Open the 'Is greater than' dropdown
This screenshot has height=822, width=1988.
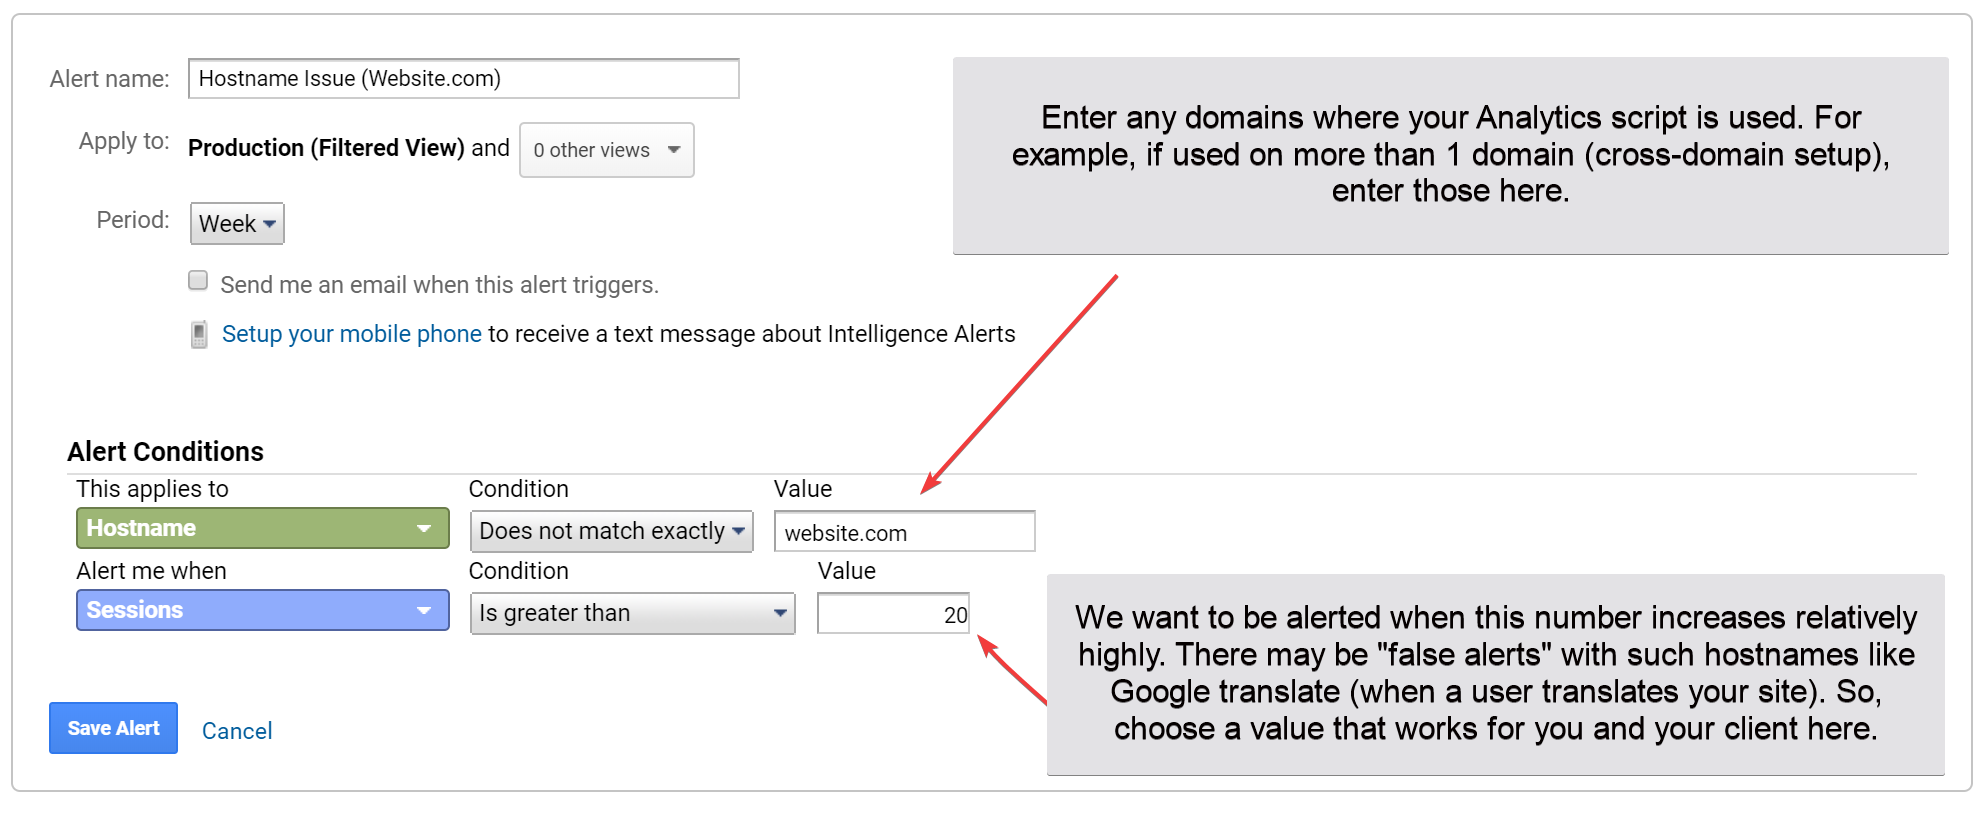click(x=633, y=613)
